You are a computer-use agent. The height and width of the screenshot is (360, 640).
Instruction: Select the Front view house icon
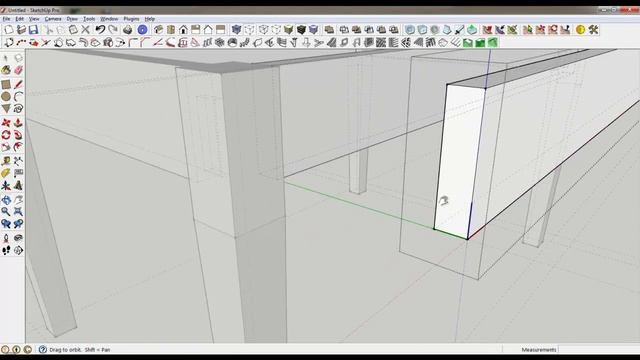(x=183, y=29)
